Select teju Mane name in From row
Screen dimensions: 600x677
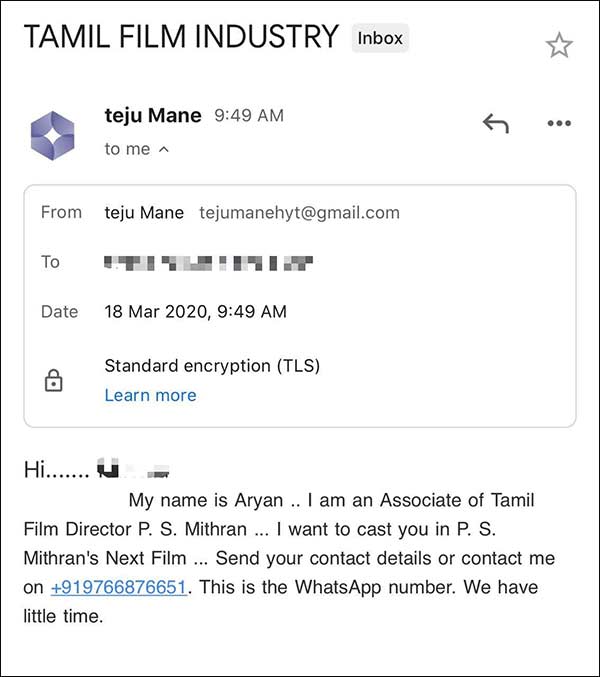tap(144, 213)
